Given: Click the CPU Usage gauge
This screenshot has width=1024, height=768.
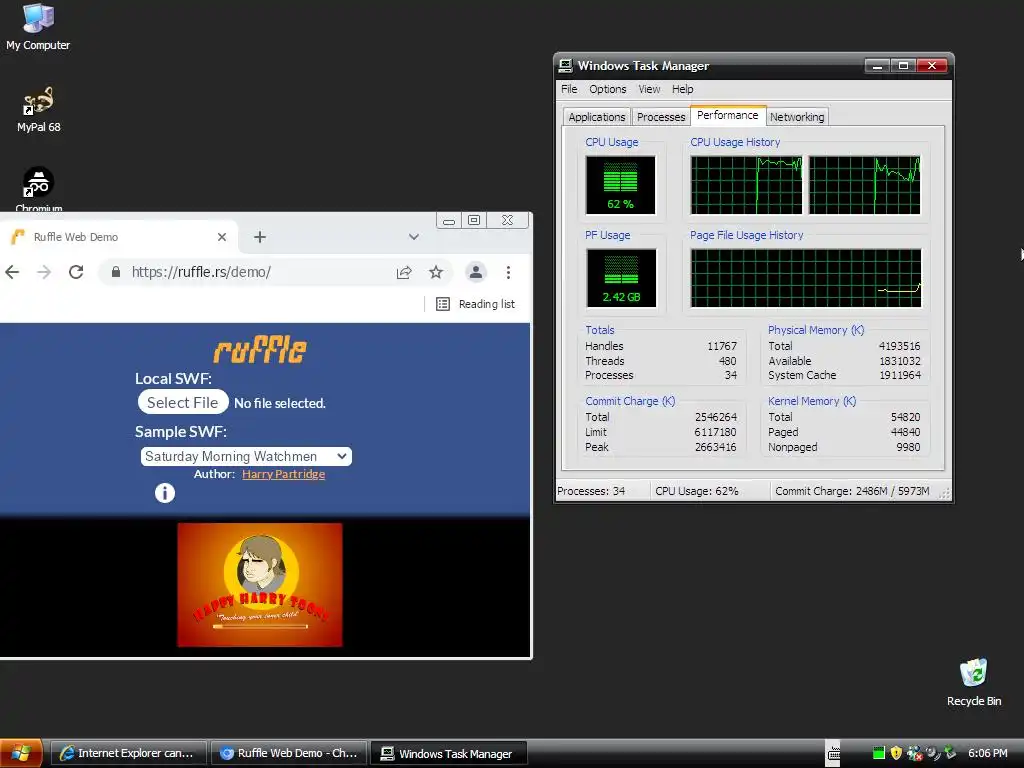Looking at the screenshot, I should click(x=620, y=185).
